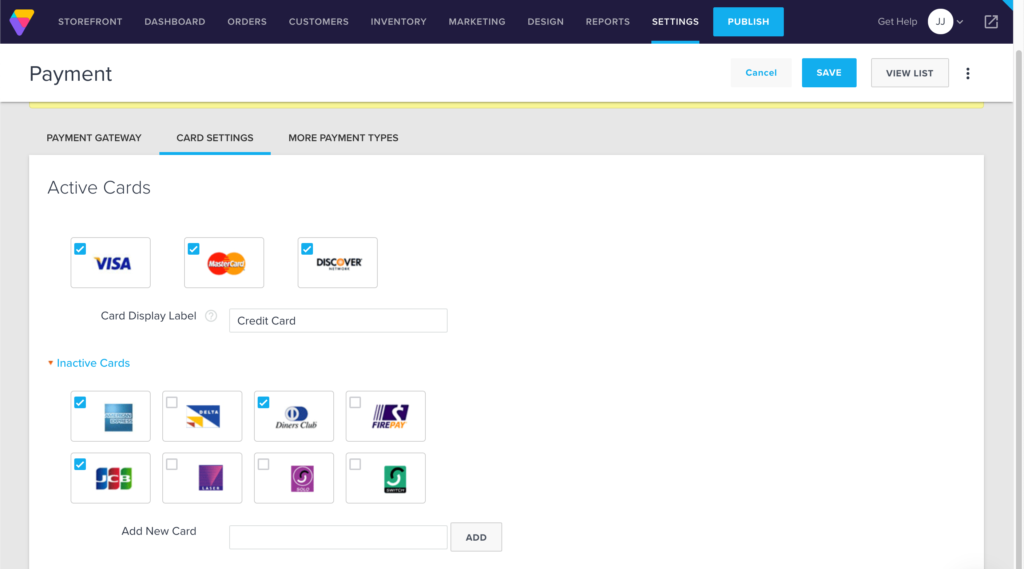Click the Switch card logo
The image size is (1024, 569).
click(395, 479)
